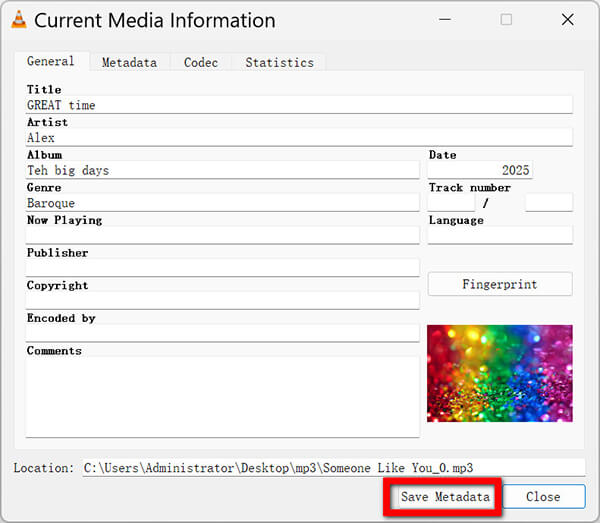Focus the first Track number box
This screenshot has width=600, height=523.
coord(451,202)
